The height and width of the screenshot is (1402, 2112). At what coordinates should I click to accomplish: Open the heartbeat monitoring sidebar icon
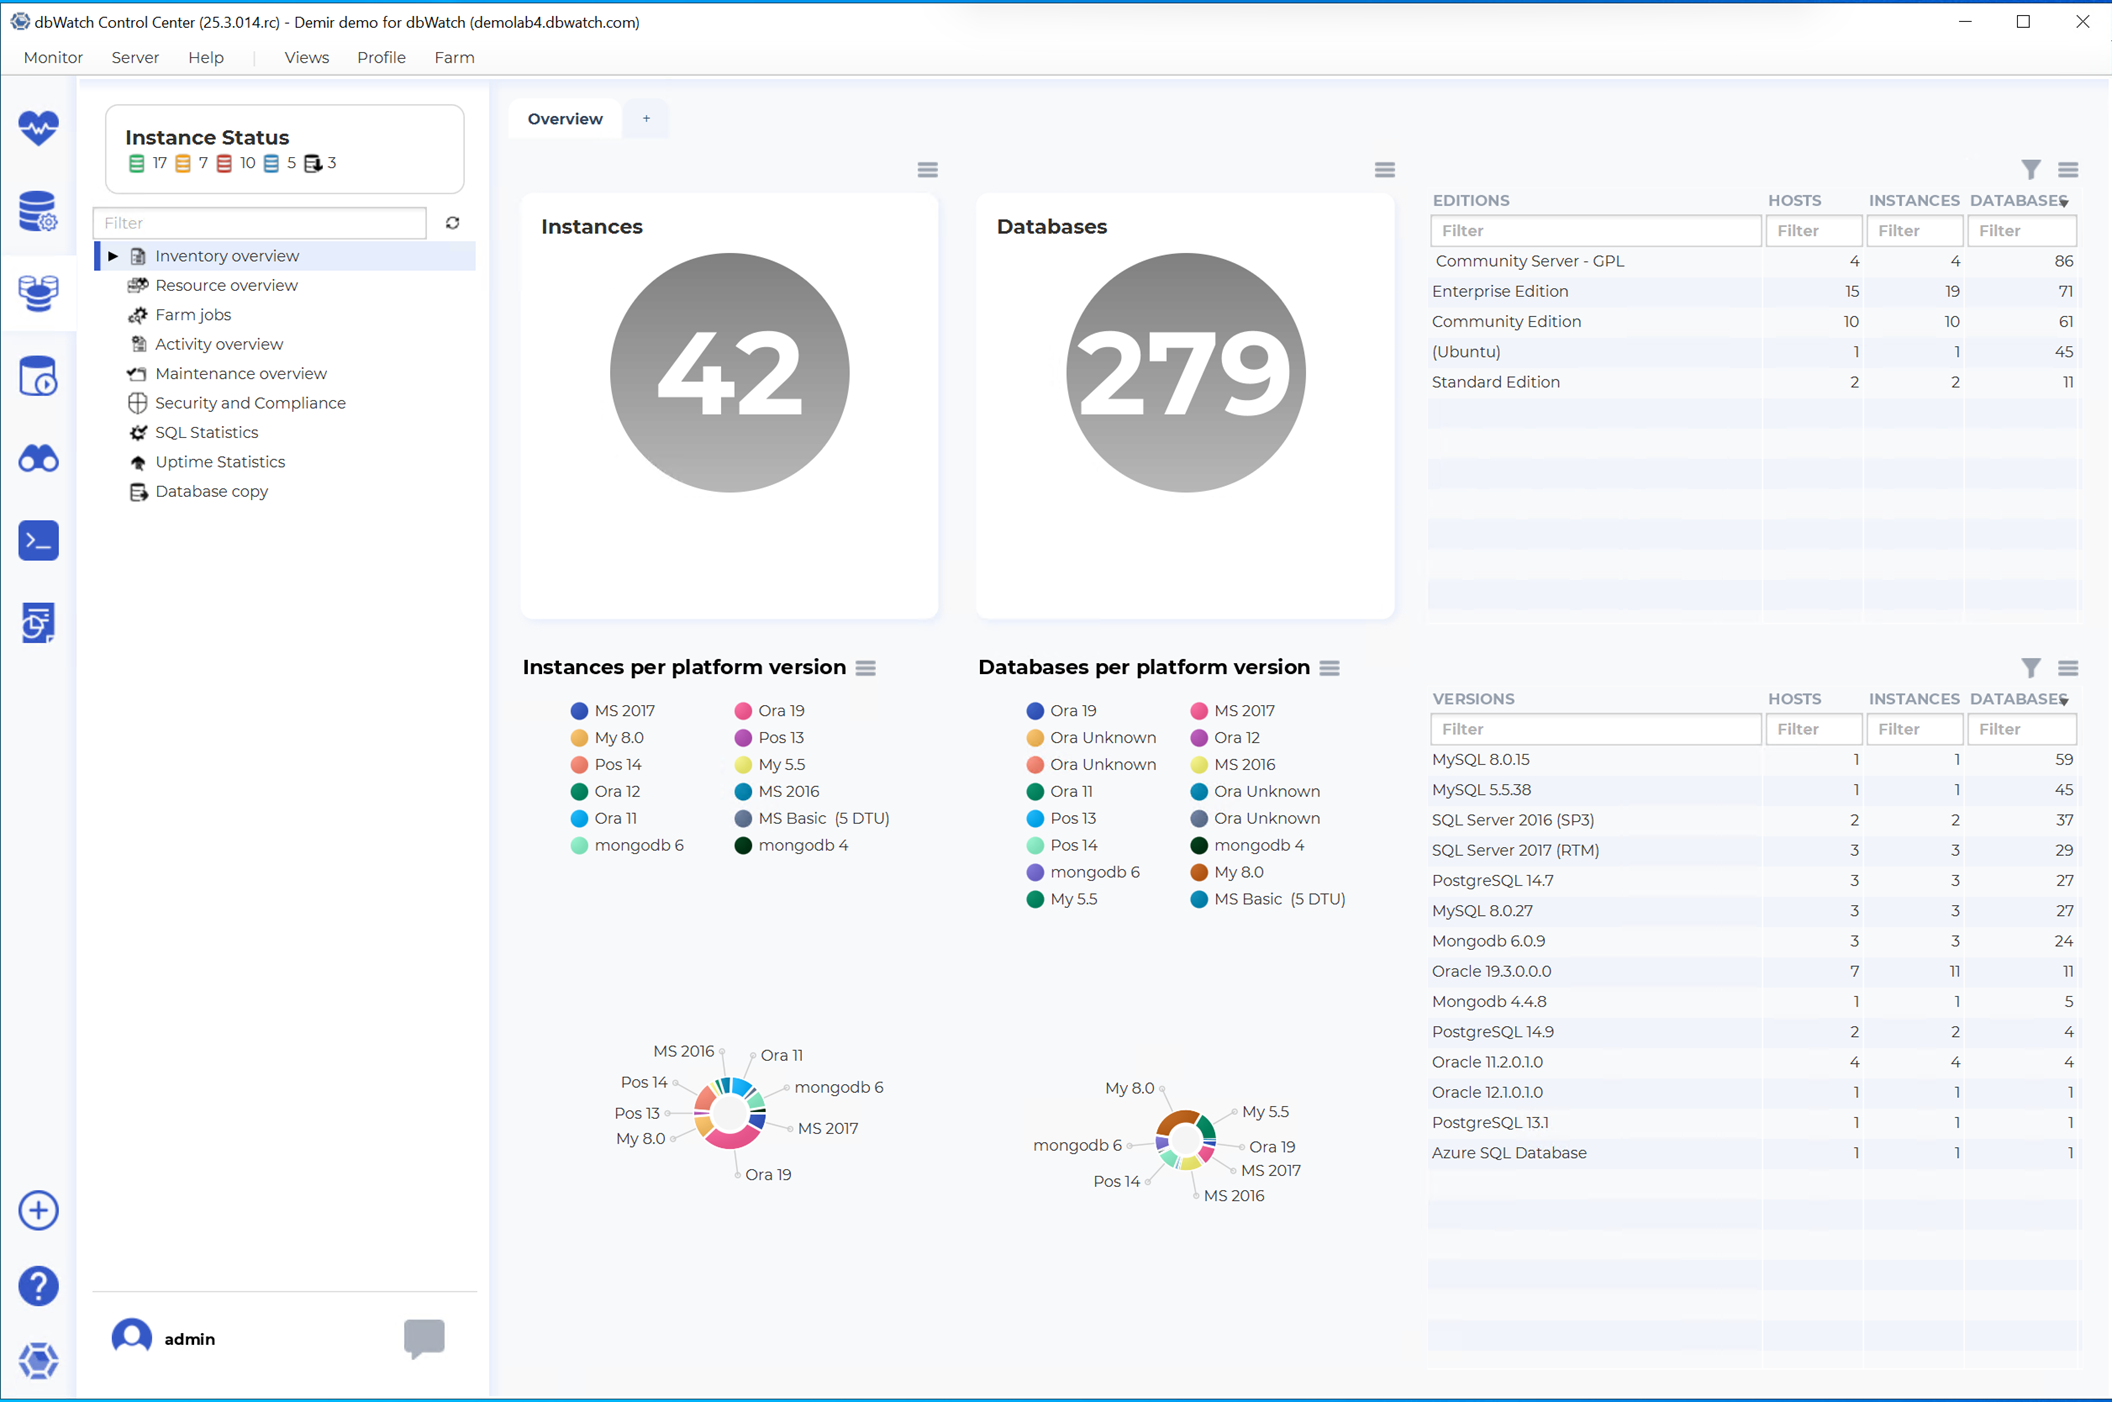point(38,128)
